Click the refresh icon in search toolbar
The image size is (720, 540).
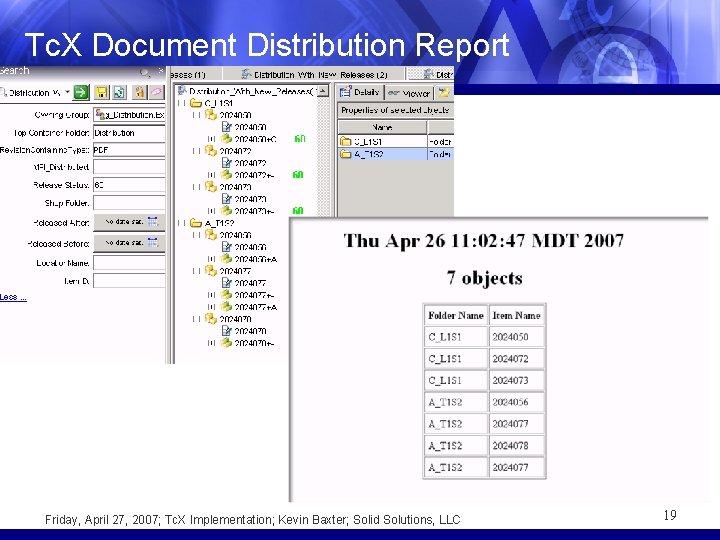click(119, 92)
